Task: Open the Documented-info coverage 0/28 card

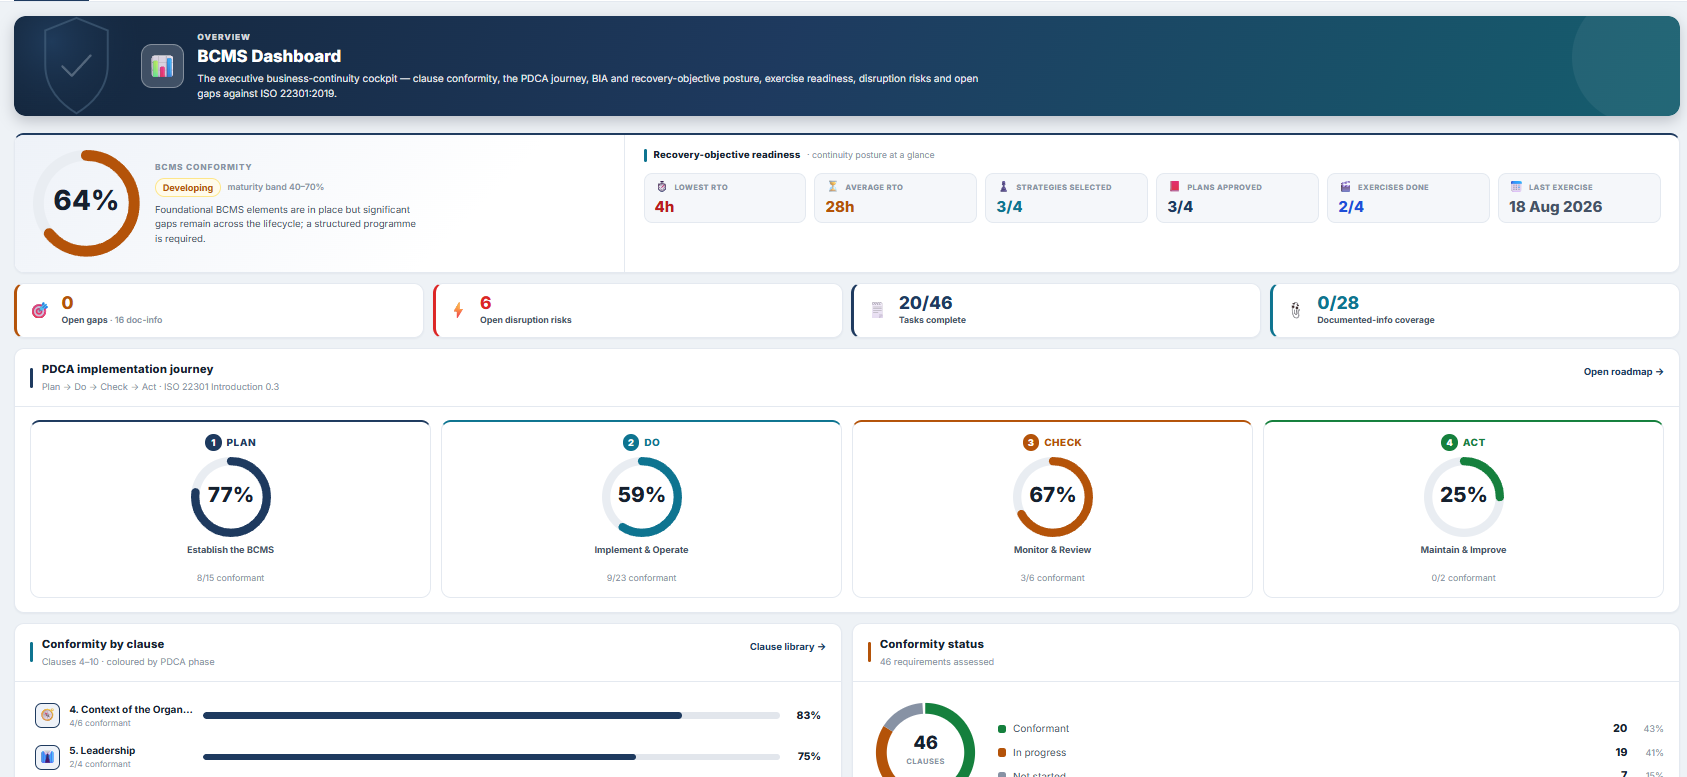Action: pyautogui.click(x=1475, y=311)
